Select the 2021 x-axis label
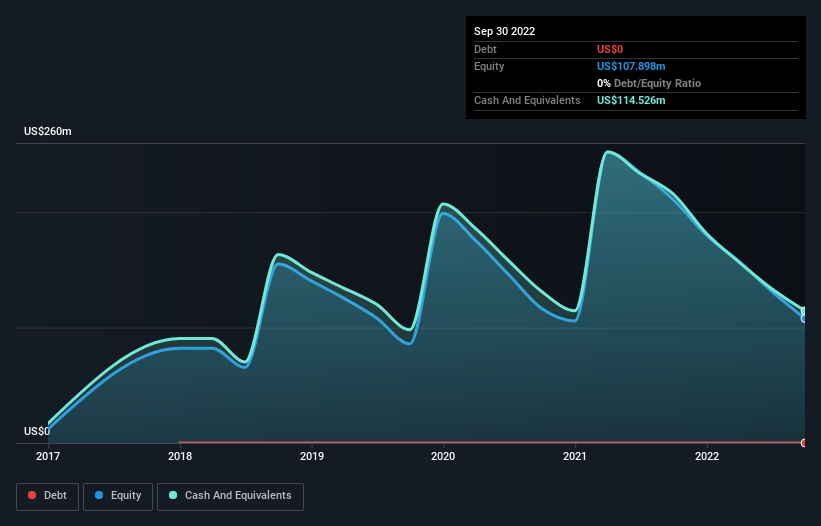 575,456
